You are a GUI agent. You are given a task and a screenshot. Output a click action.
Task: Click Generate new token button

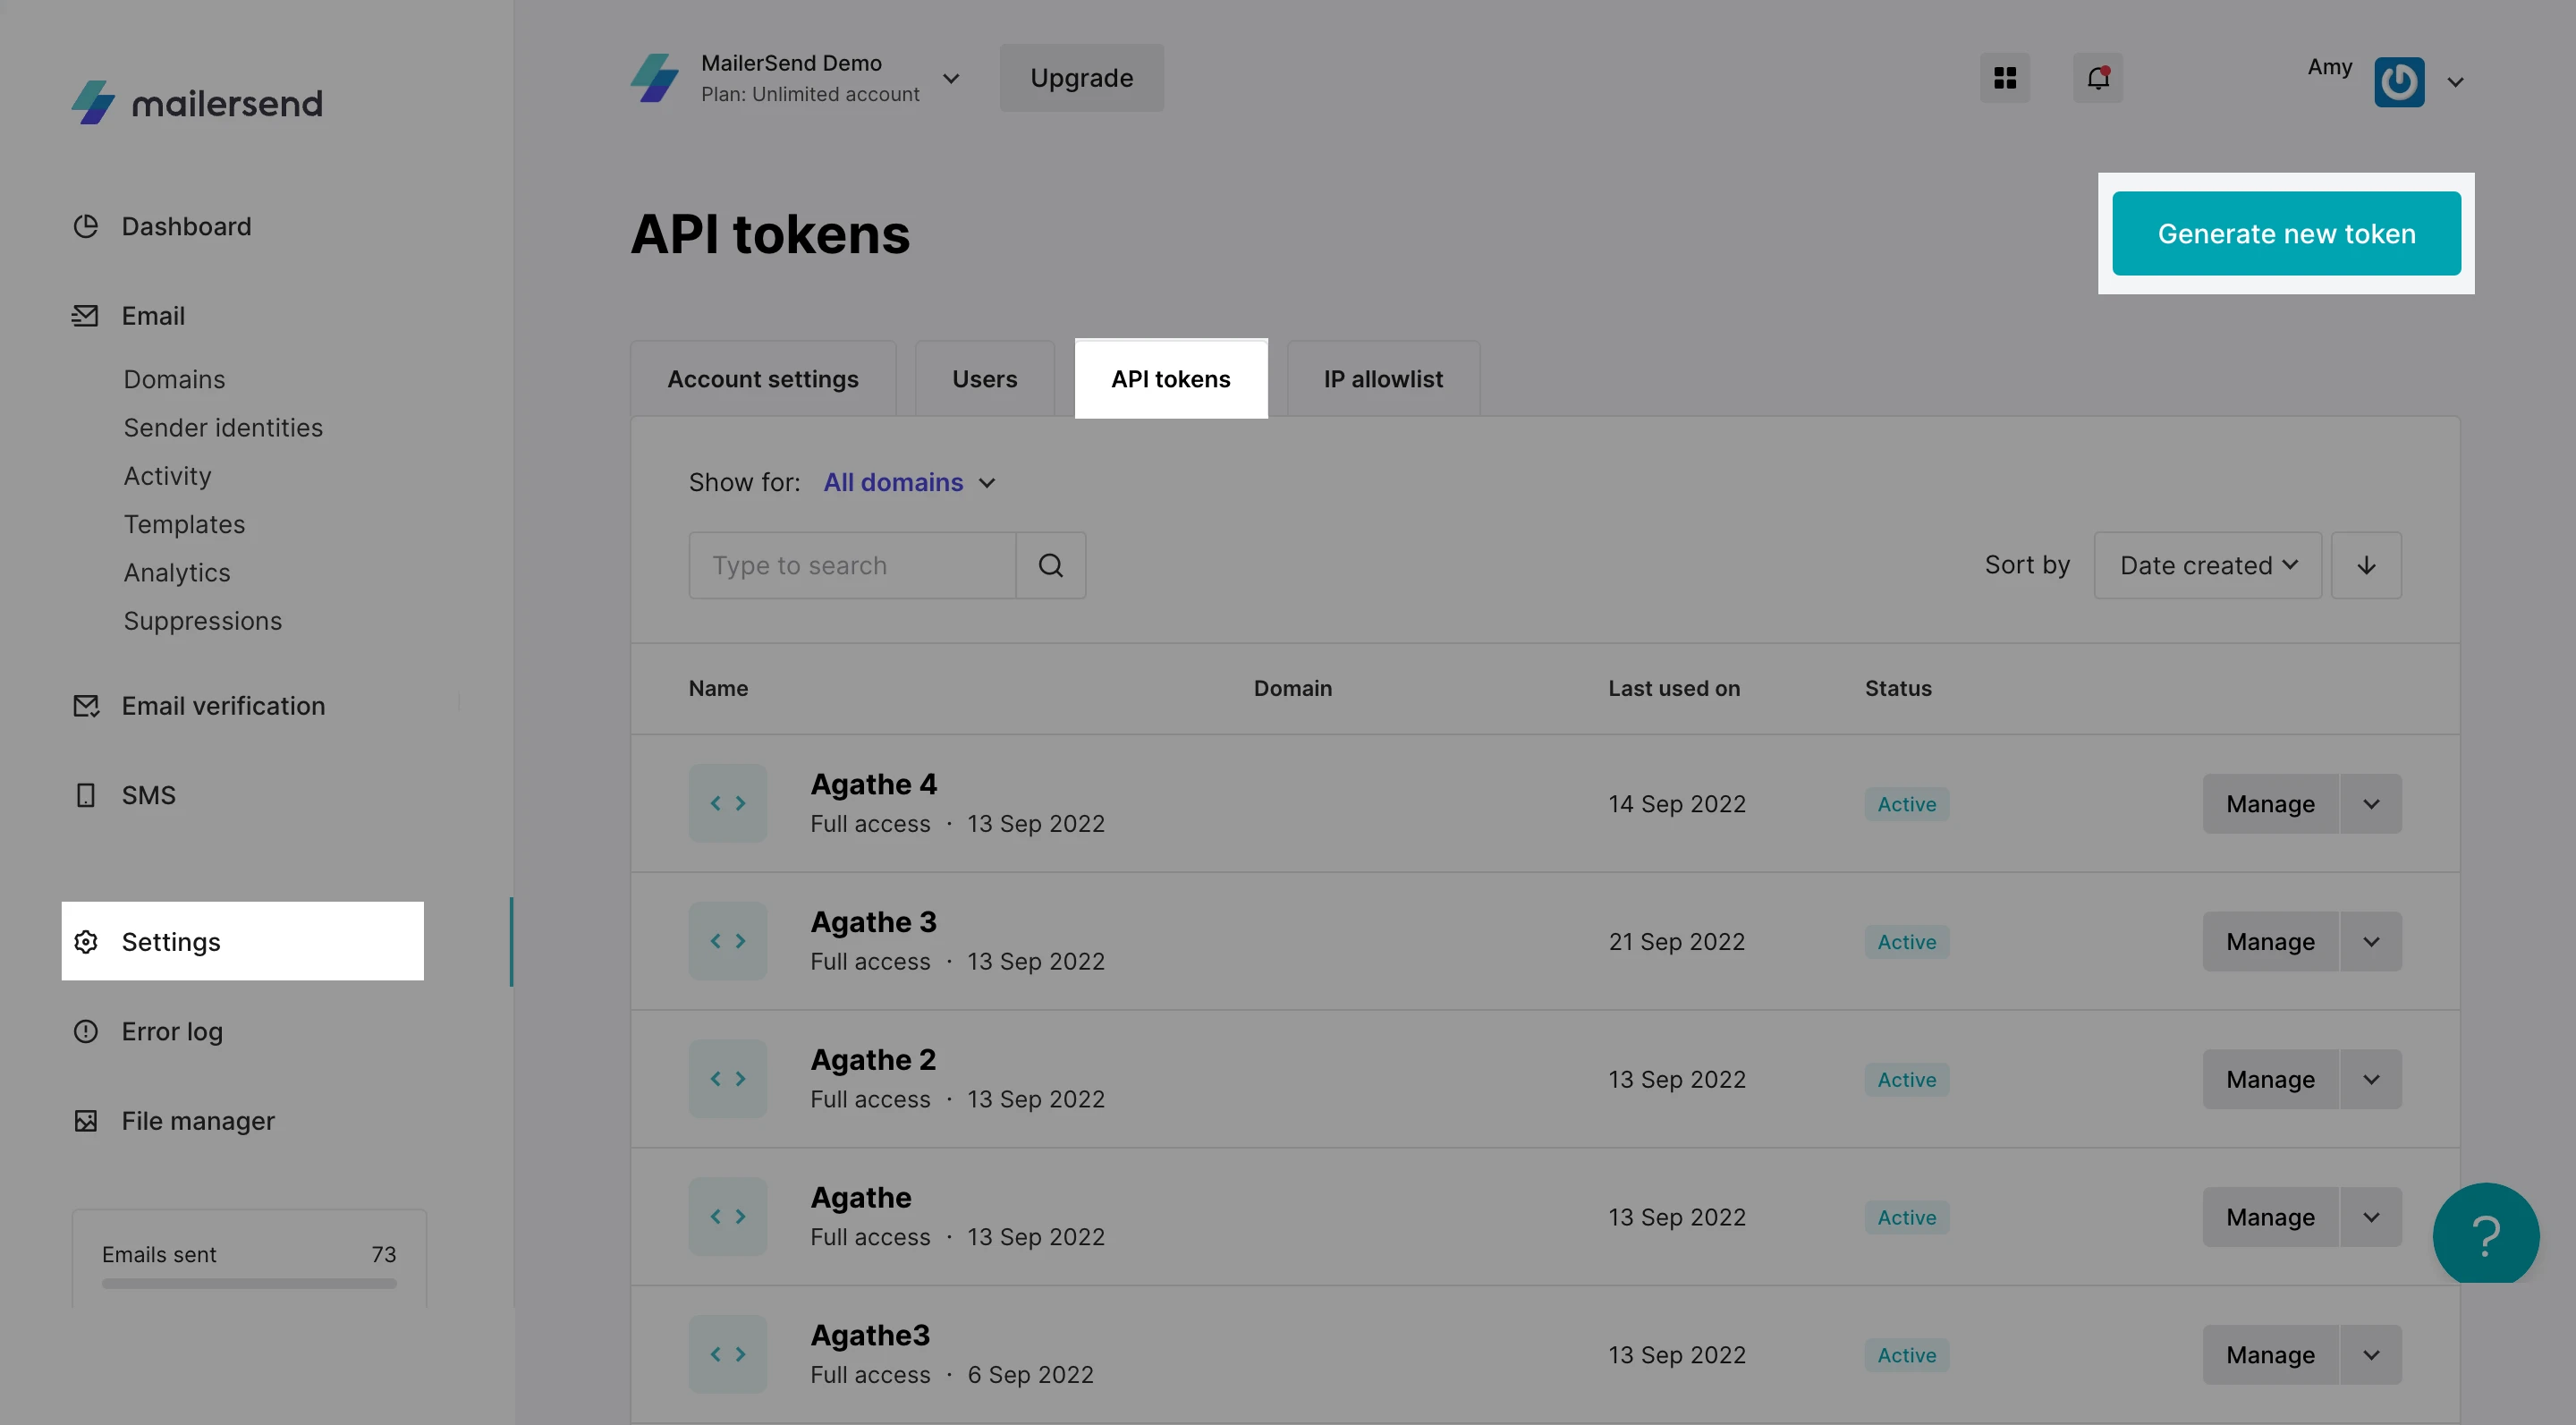pos(2285,234)
